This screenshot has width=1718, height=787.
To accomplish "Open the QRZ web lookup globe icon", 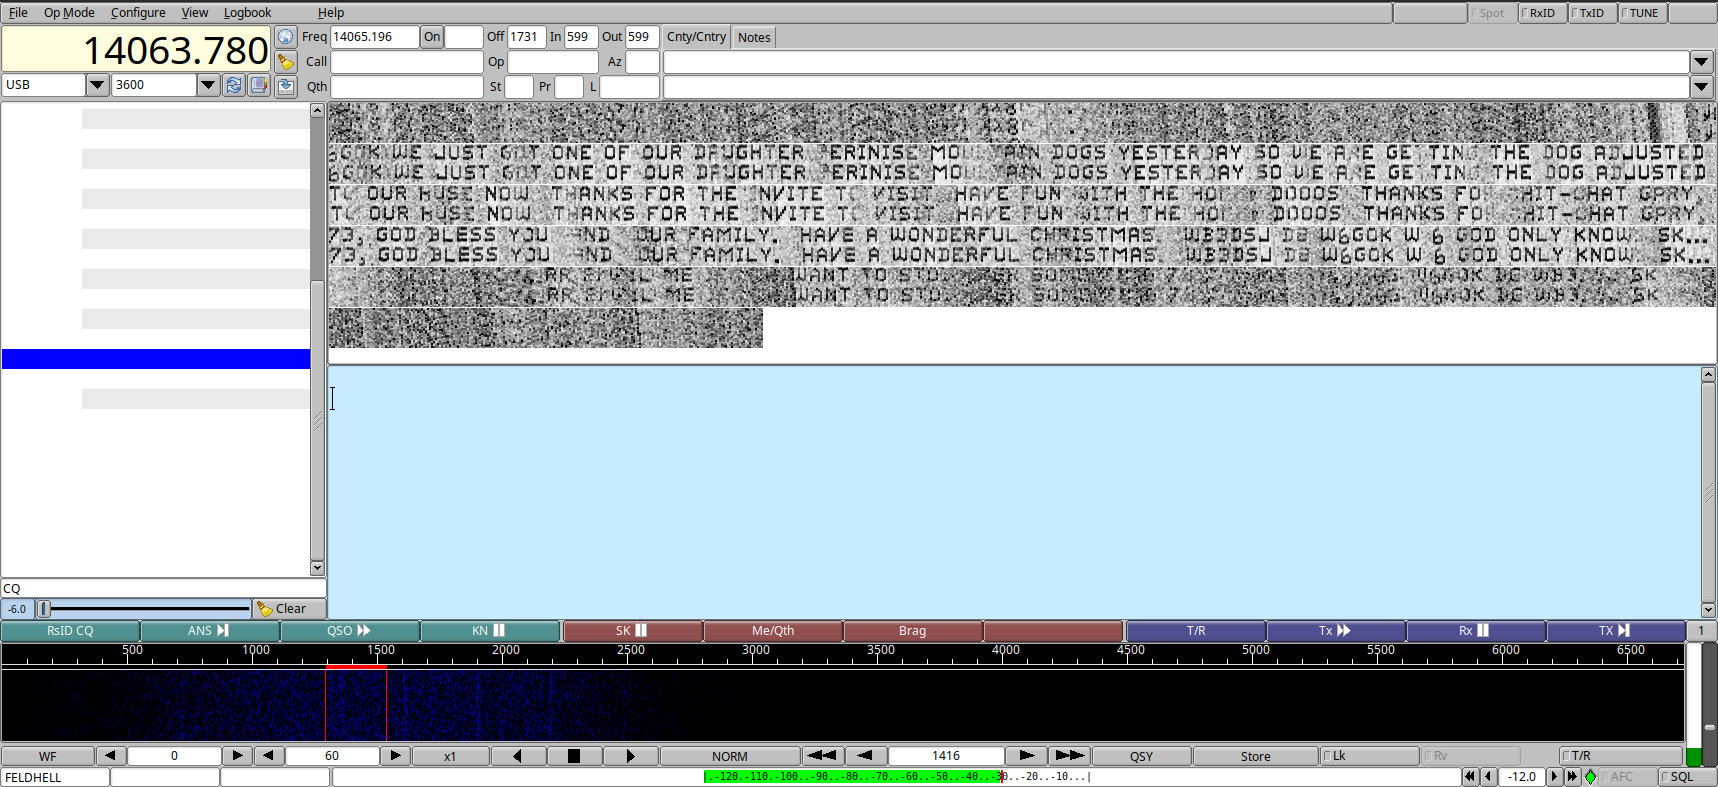I will coord(286,37).
